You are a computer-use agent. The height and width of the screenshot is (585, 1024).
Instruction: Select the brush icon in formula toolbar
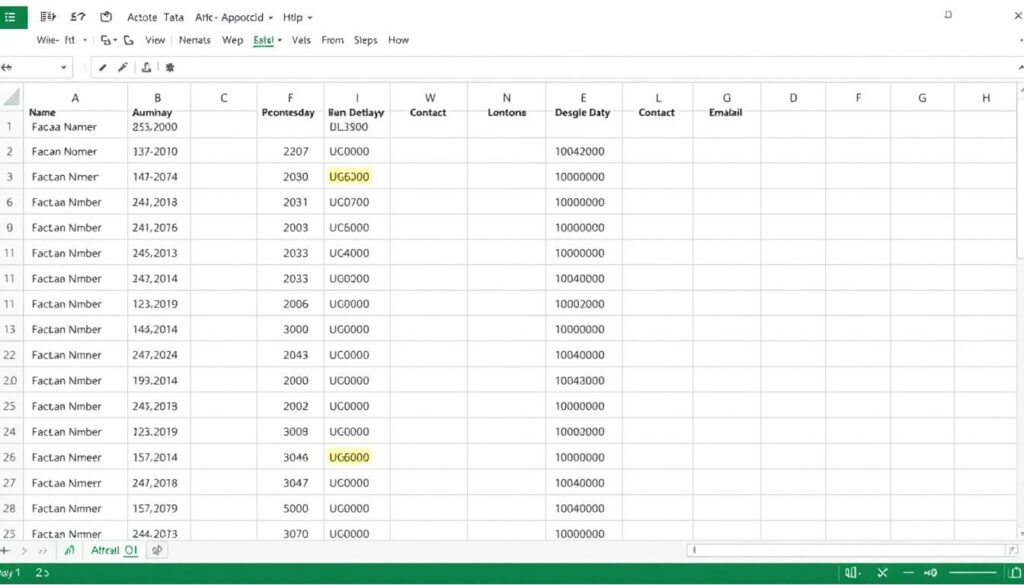[x=123, y=67]
